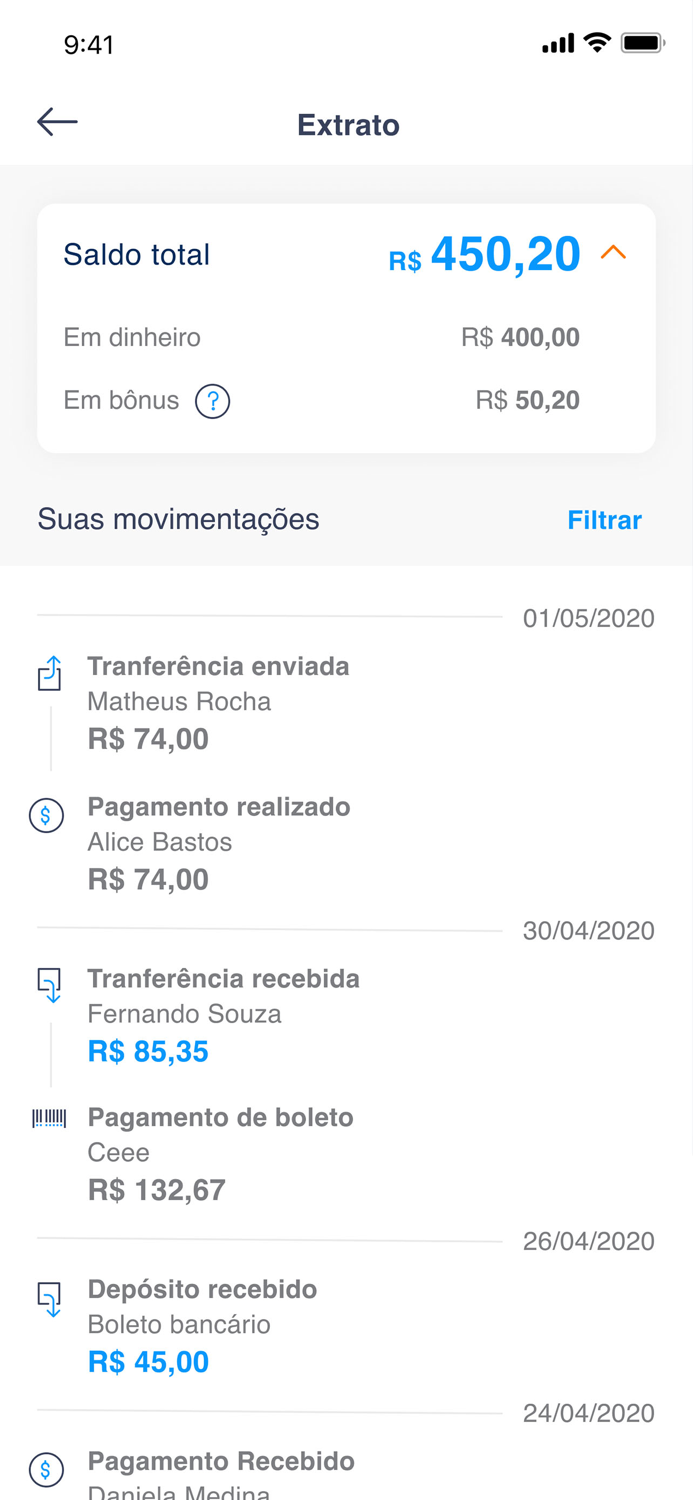The image size is (693, 1500).
Task: Tap the dollar sign icon for Pagamento realizado
Action: coord(46,816)
